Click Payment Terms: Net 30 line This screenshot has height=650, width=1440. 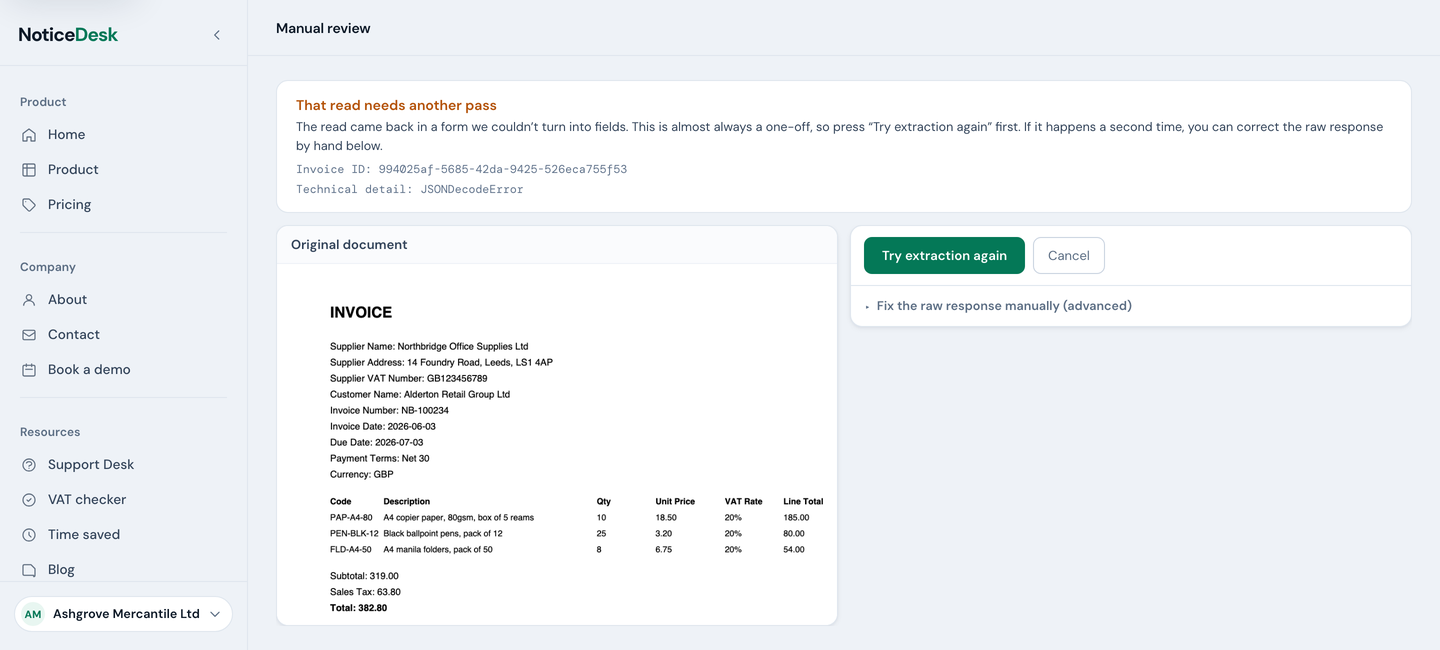(380, 458)
